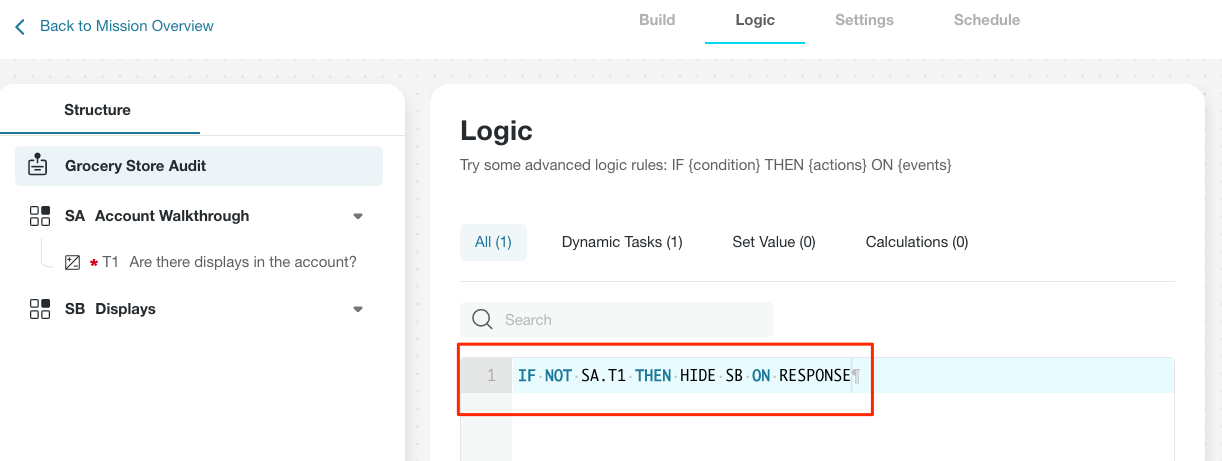Click the SB section grid icon

40,309
